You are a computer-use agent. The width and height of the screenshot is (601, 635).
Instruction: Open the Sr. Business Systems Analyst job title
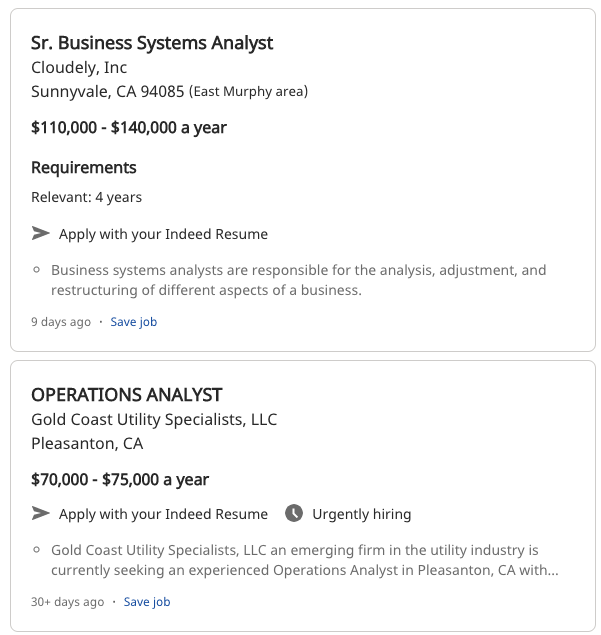[151, 43]
